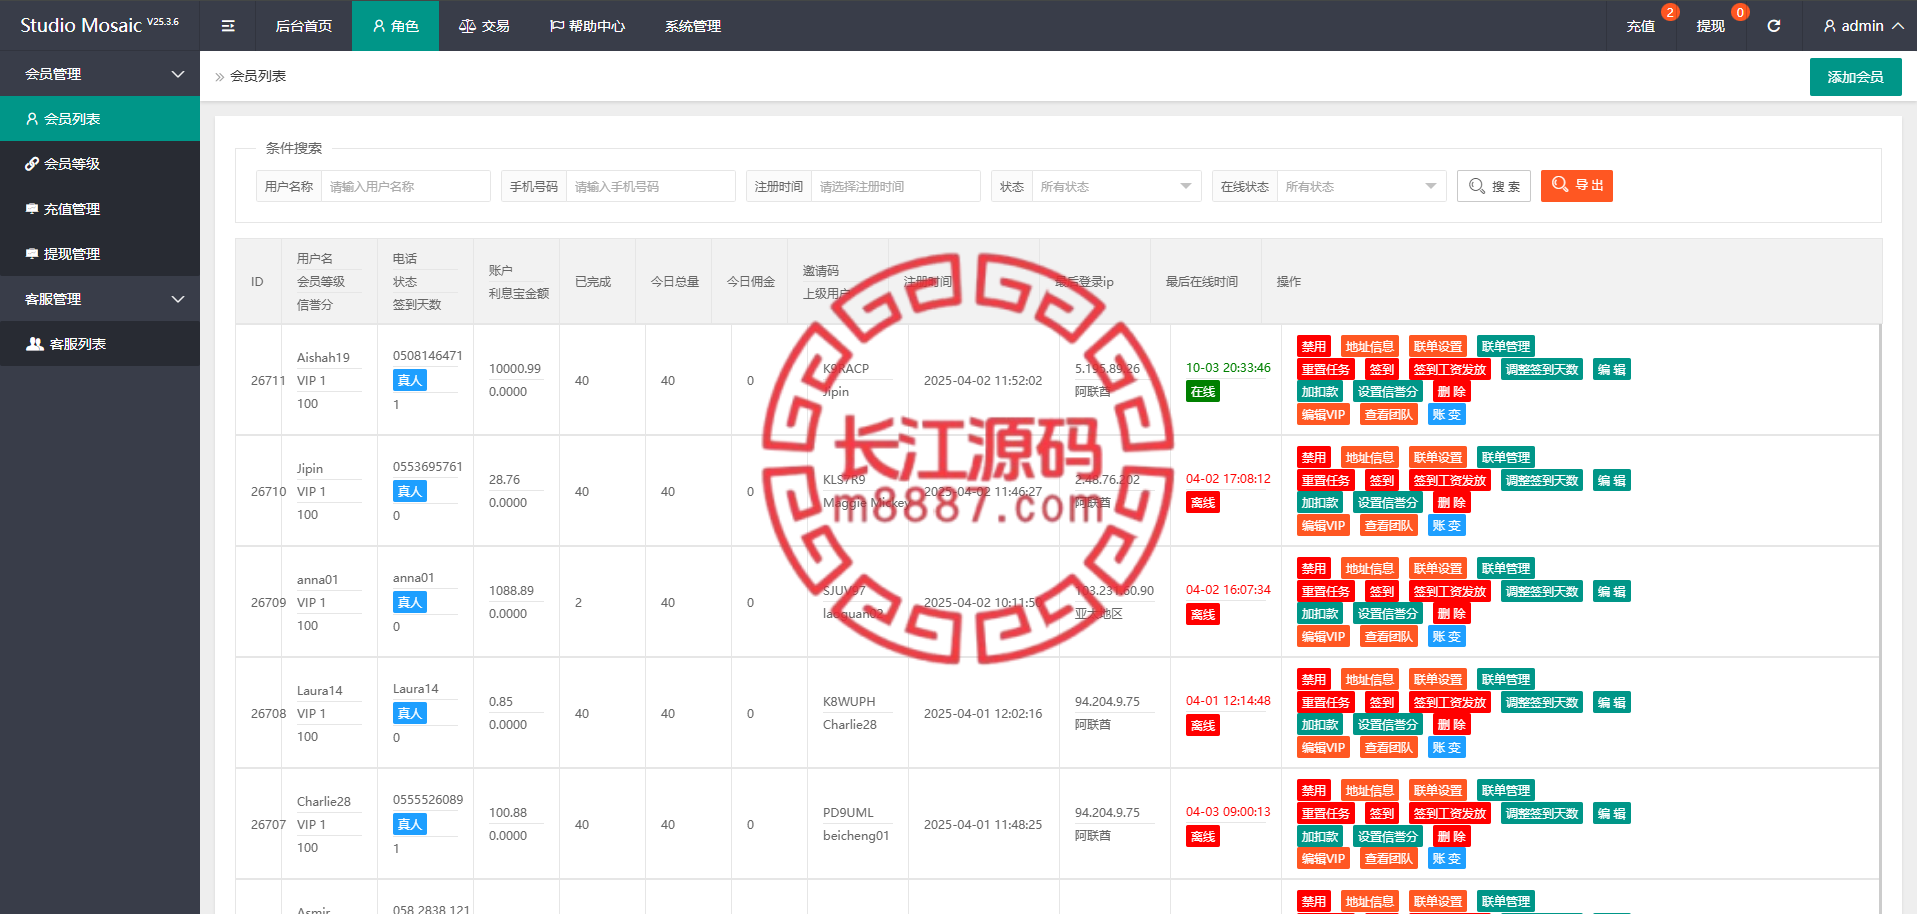Open 提现管理 in the sidebar
This screenshot has width=1917, height=914.
click(x=100, y=254)
